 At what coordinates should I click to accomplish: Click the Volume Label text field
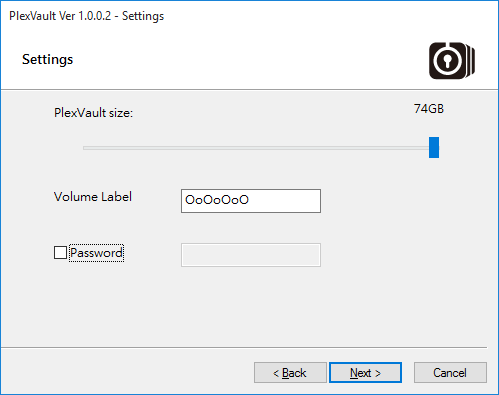click(x=251, y=201)
